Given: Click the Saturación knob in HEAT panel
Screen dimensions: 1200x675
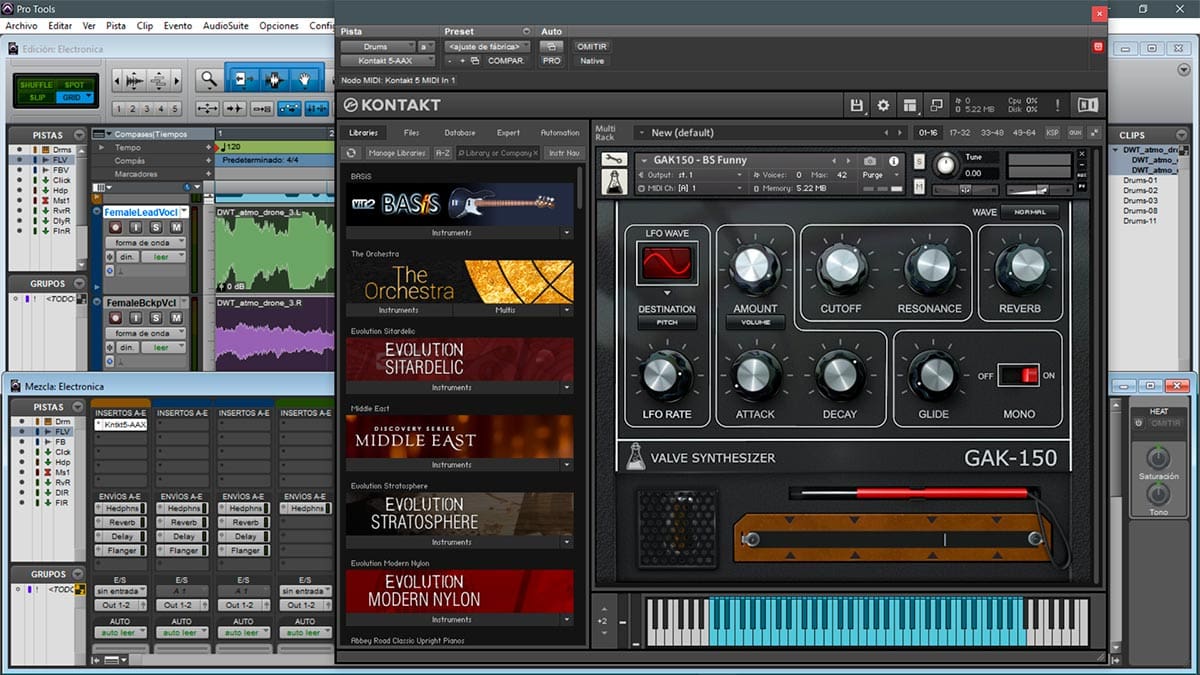Looking at the screenshot, I should [1158, 459].
